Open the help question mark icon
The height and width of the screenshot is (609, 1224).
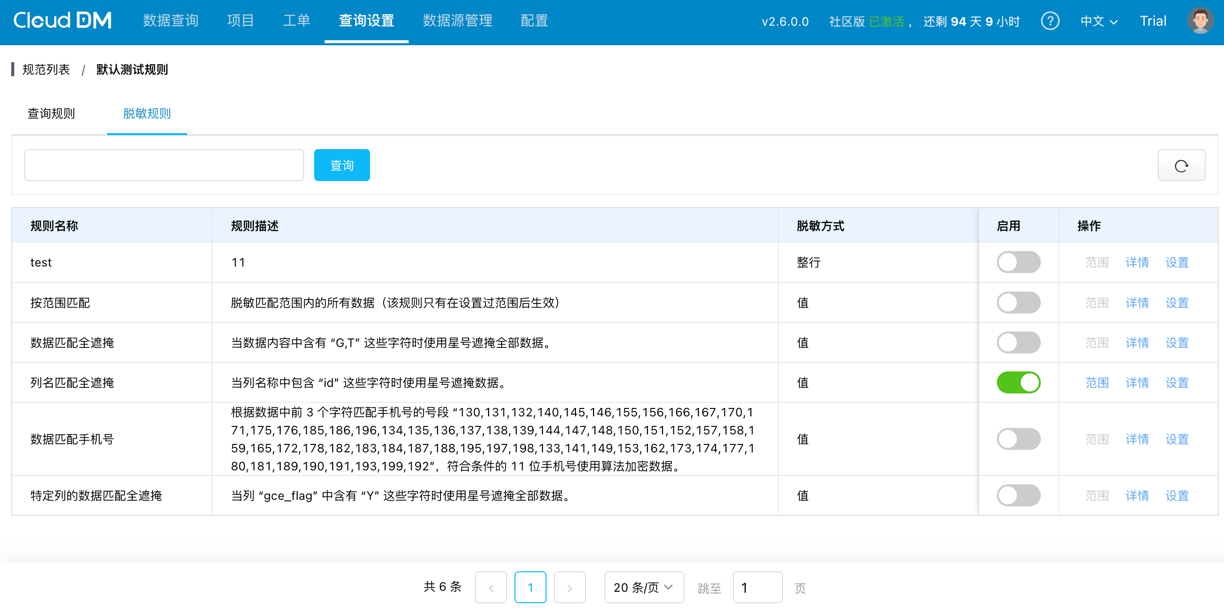(x=1049, y=21)
